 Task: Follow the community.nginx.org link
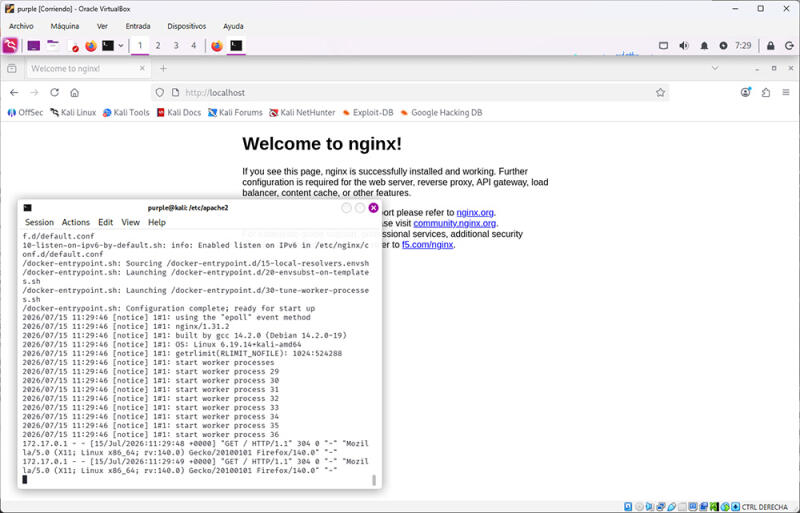[x=455, y=223]
